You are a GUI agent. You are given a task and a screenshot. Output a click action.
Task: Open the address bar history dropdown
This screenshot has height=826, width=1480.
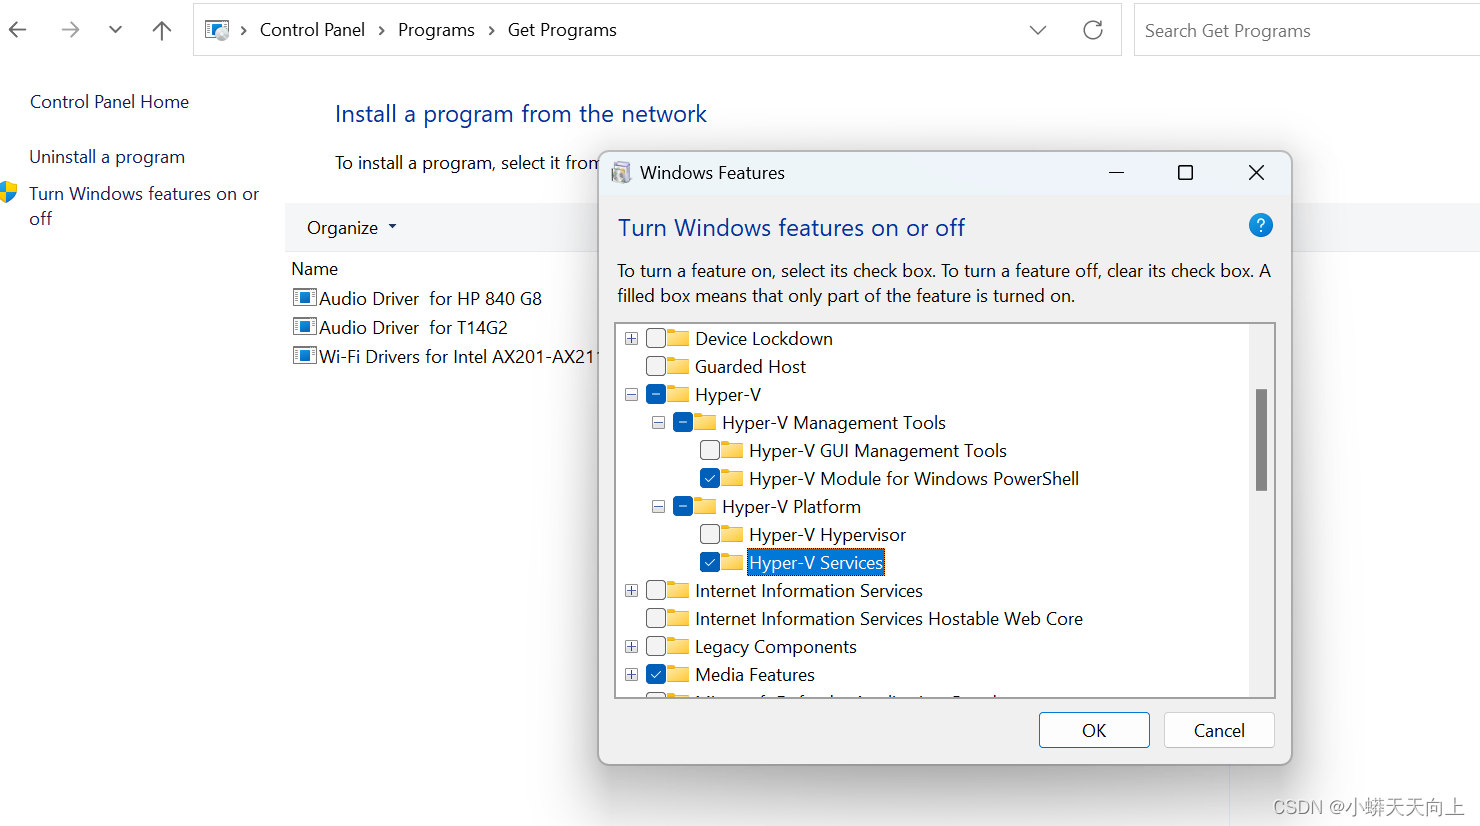click(x=1038, y=30)
